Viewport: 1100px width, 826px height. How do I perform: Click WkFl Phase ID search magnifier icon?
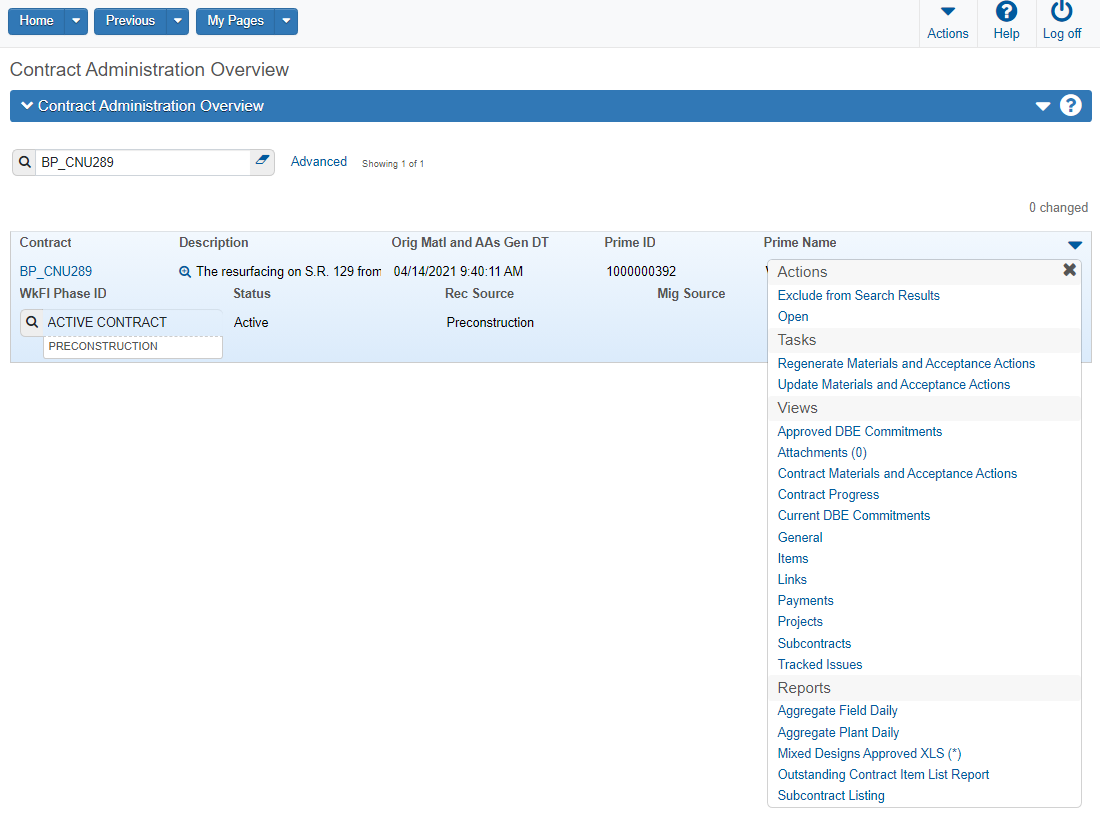(33, 323)
